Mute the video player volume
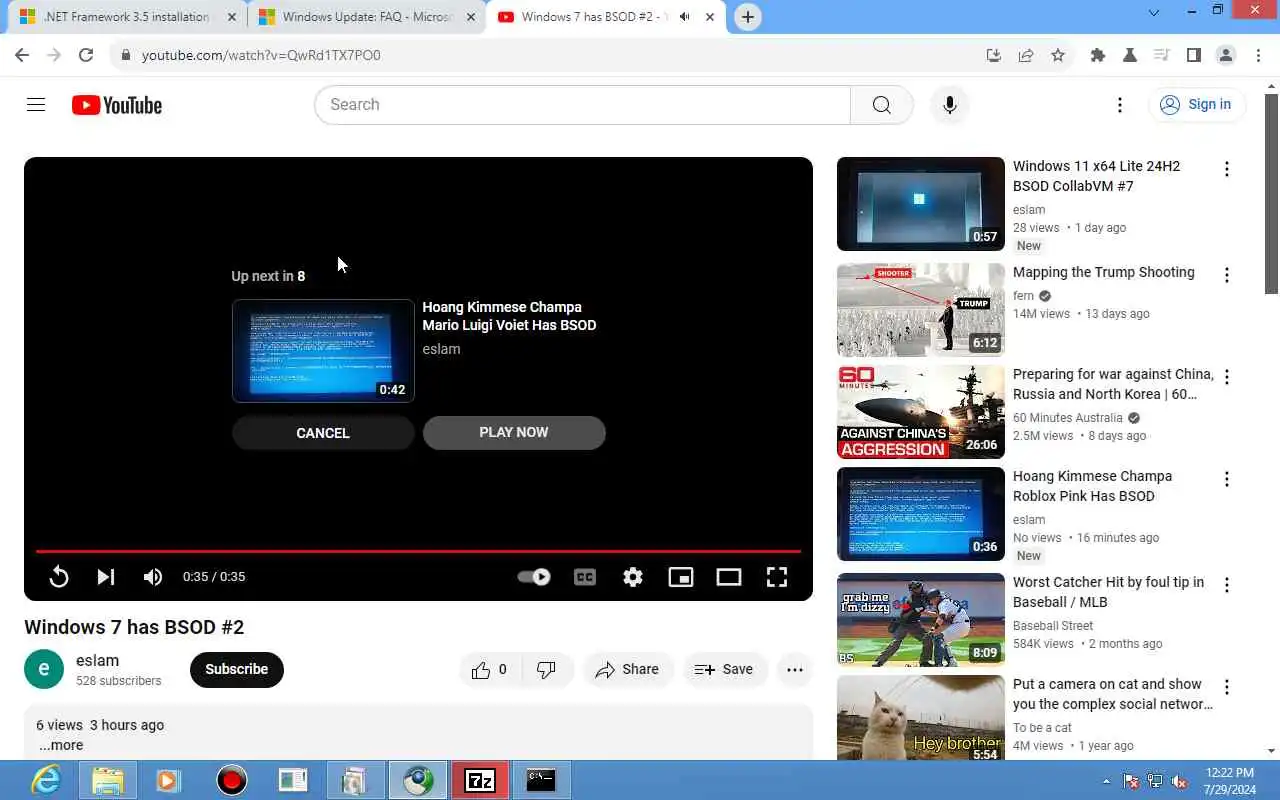 tap(153, 577)
